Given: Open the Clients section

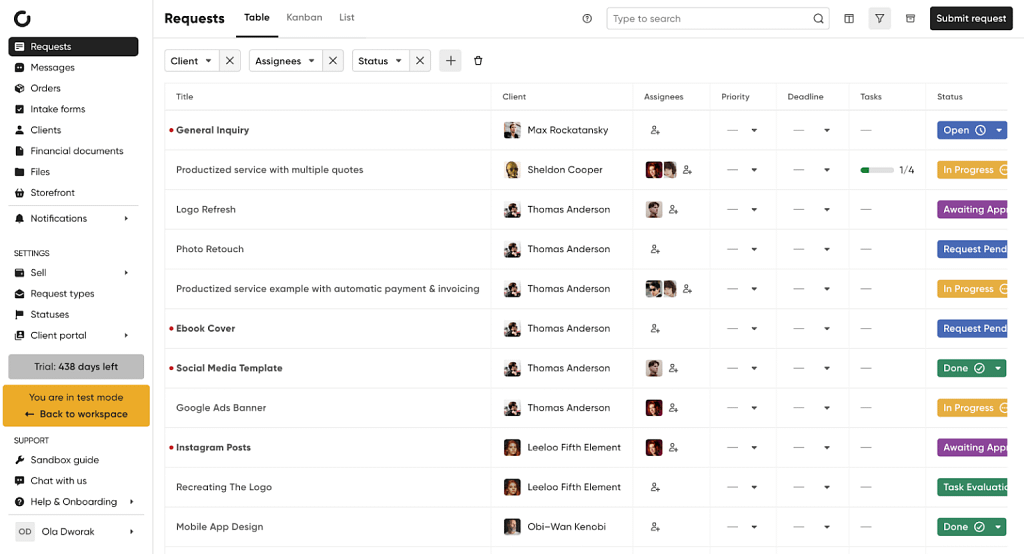Looking at the screenshot, I should tap(45, 130).
